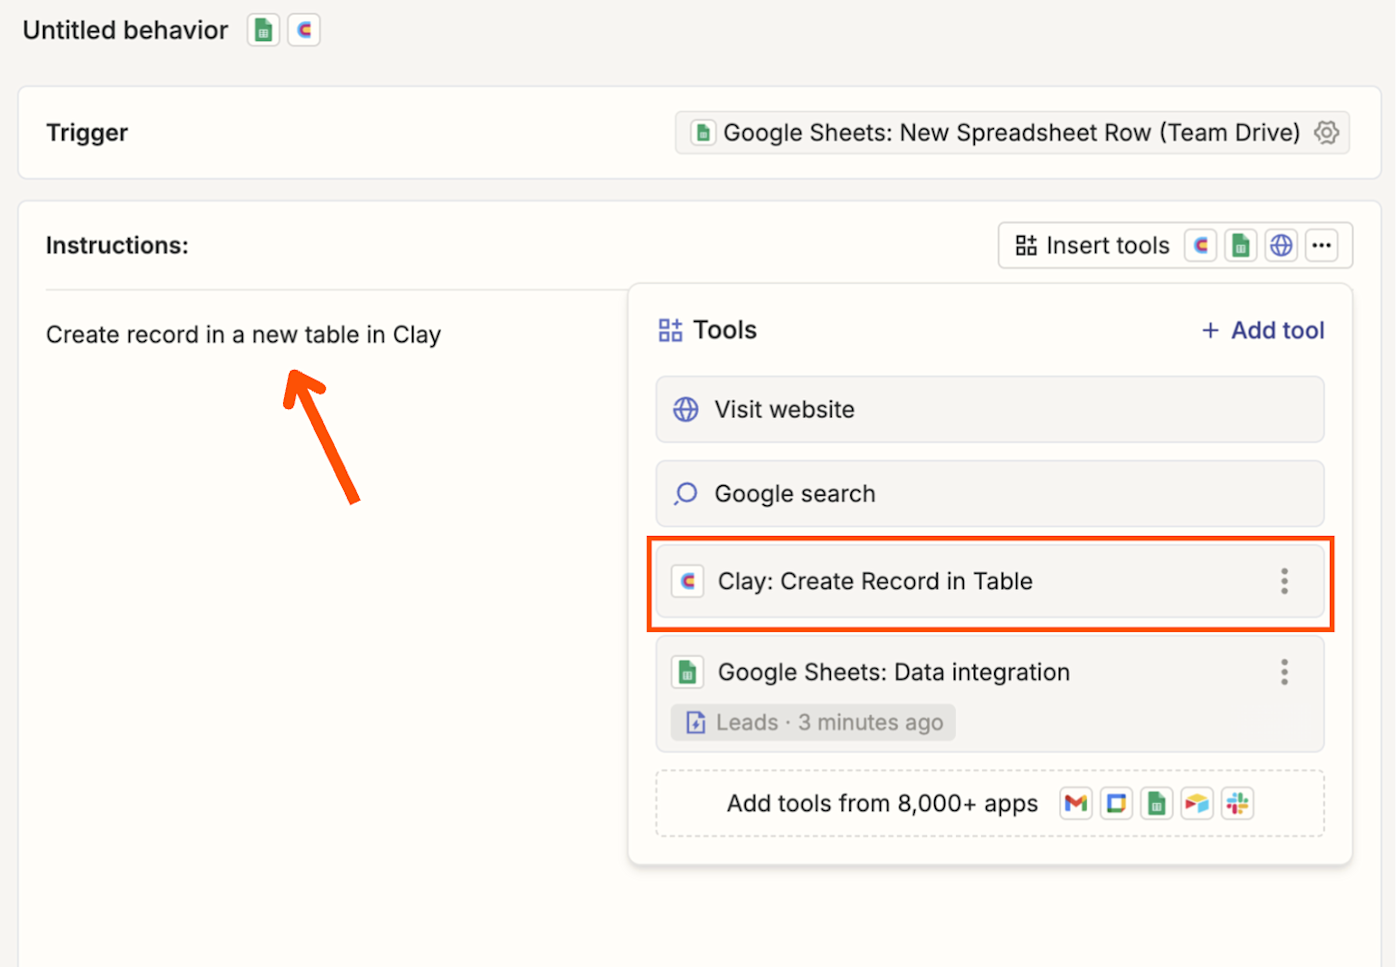Click the Google Calendar icon in add tools row
The height and width of the screenshot is (967, 1400).
(x=1116, y=803)
